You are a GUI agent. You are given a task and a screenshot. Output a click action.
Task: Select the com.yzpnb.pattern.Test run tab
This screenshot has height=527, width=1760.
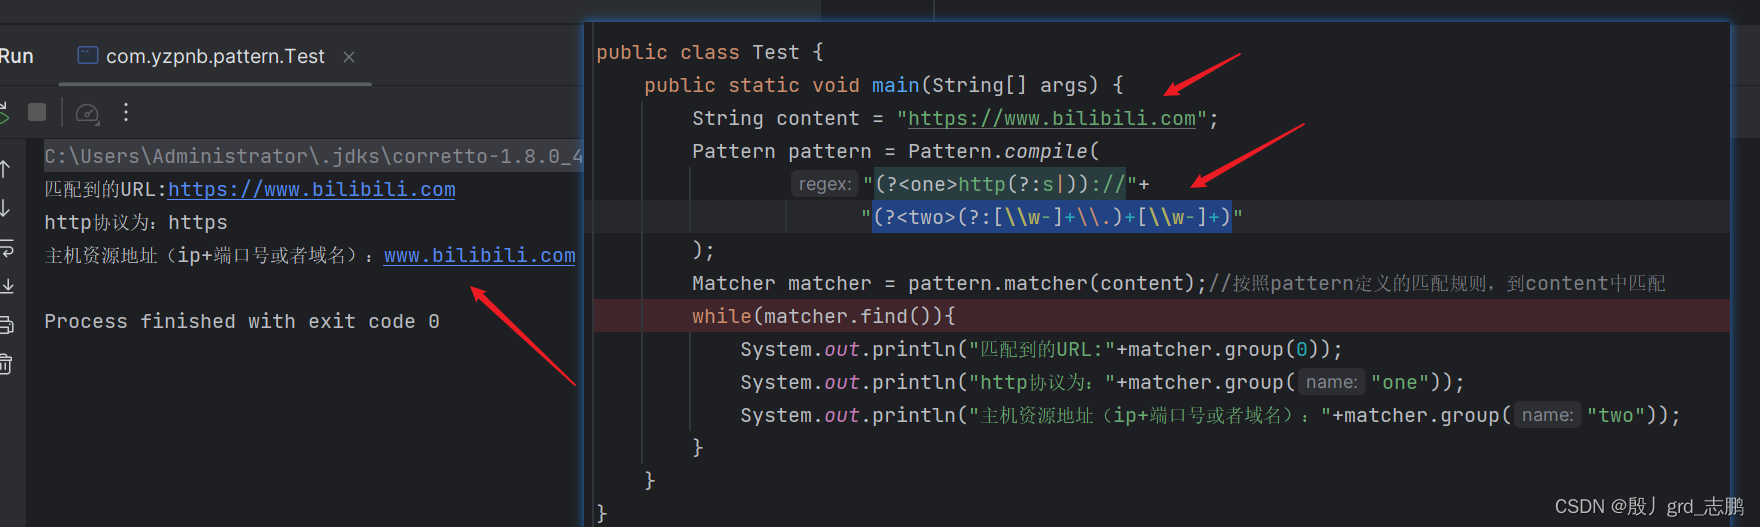pyautogui.click(x=215, y=57)
